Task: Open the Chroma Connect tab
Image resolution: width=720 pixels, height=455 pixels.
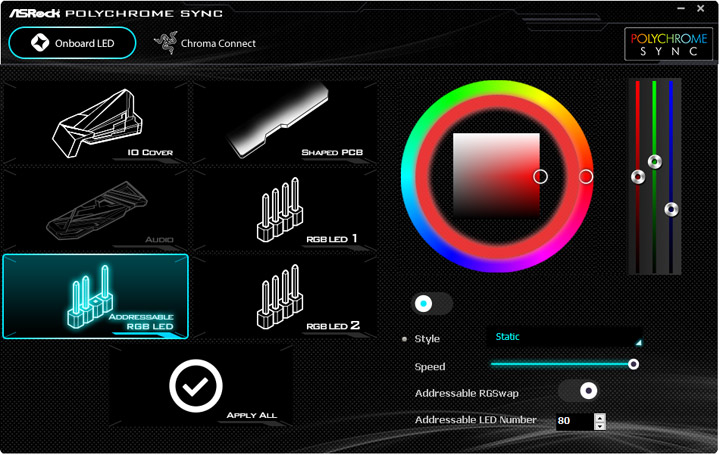Action: click(x=205, y=43)
